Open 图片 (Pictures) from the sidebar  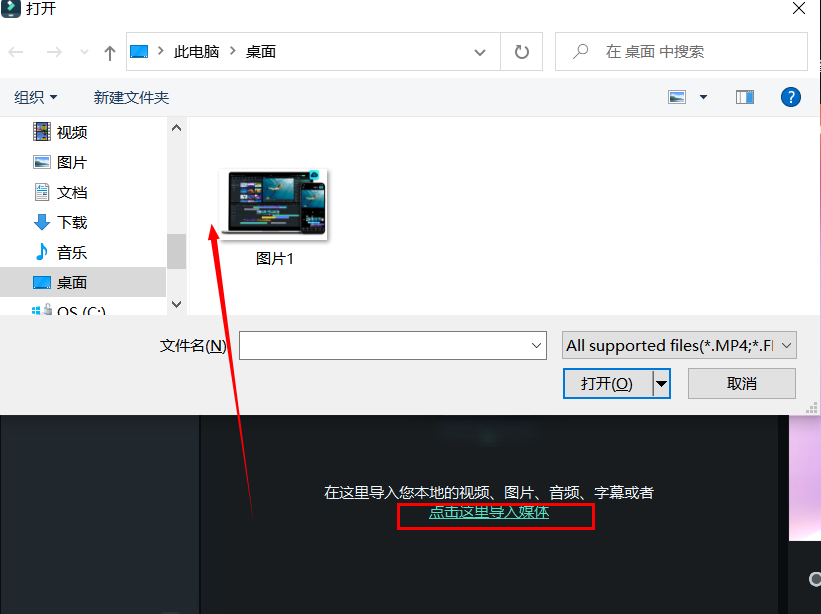pyautogui.click(x=72, y=161)
